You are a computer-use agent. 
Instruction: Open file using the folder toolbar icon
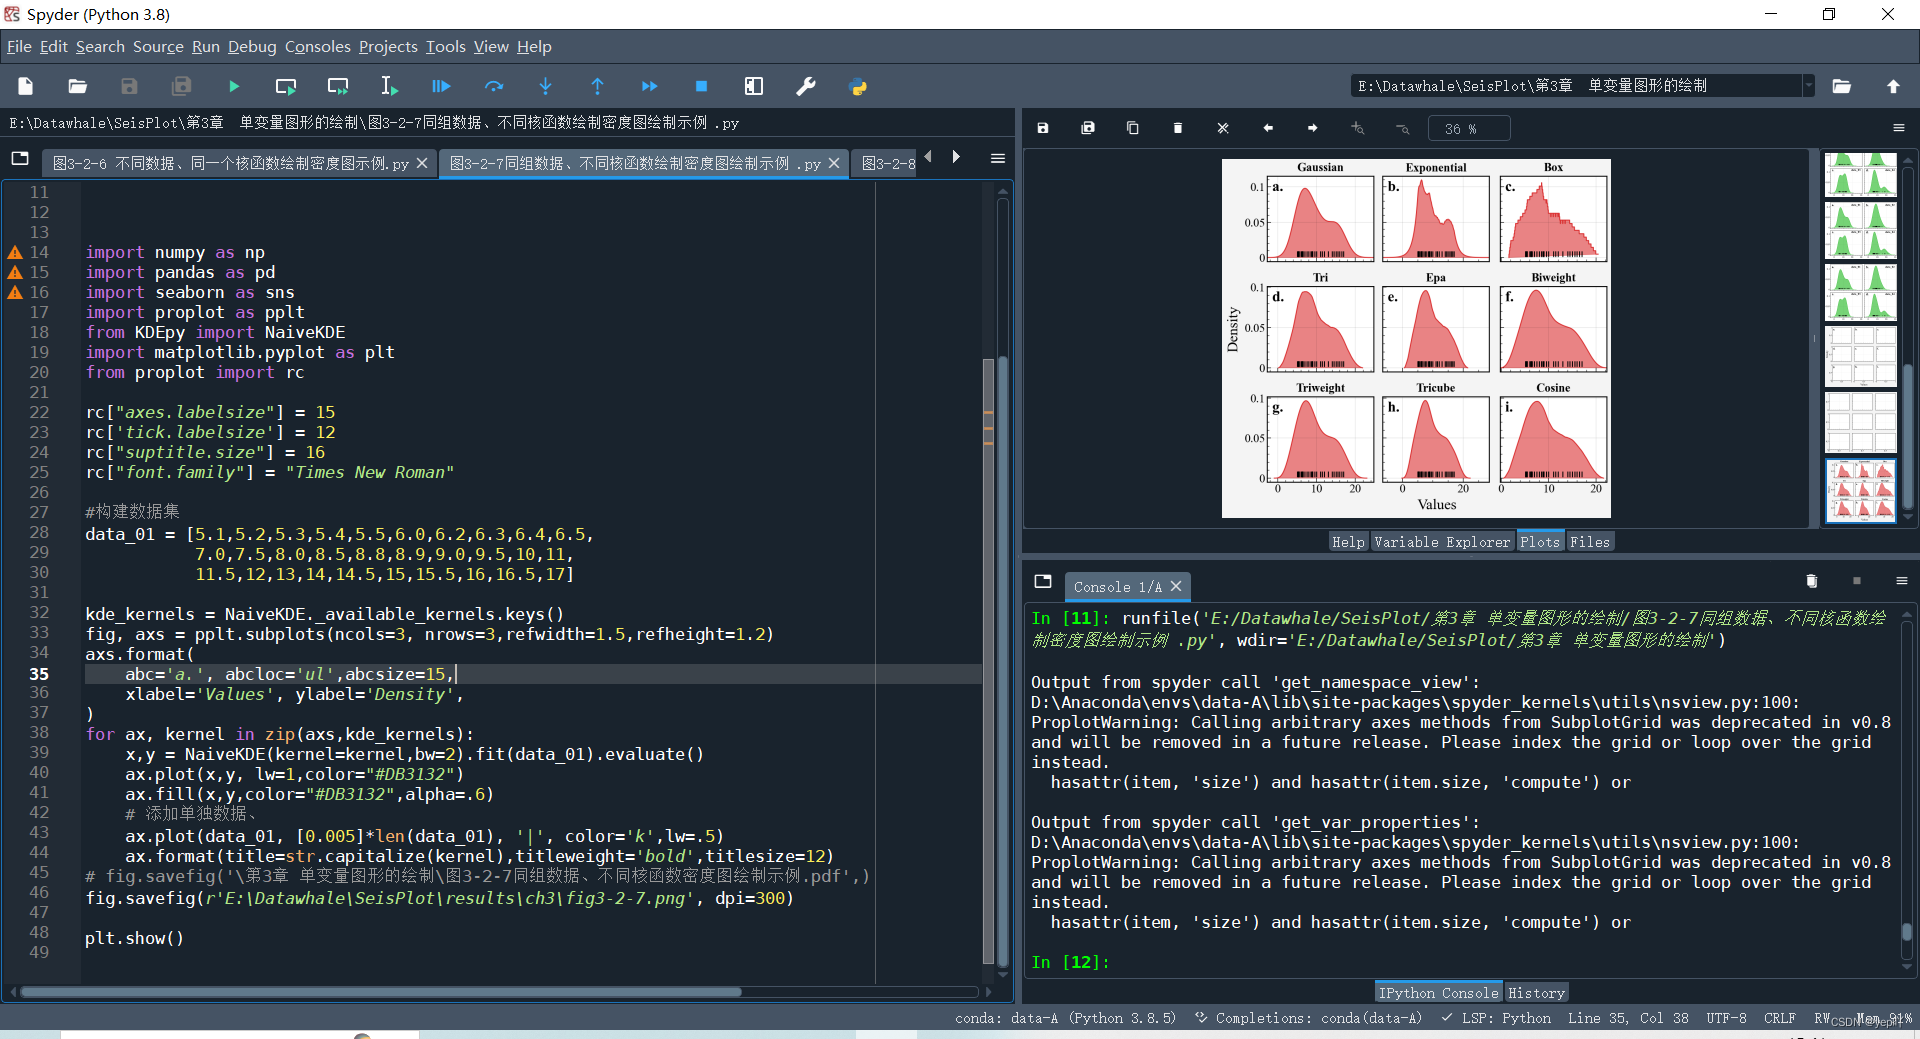(78, 87)
